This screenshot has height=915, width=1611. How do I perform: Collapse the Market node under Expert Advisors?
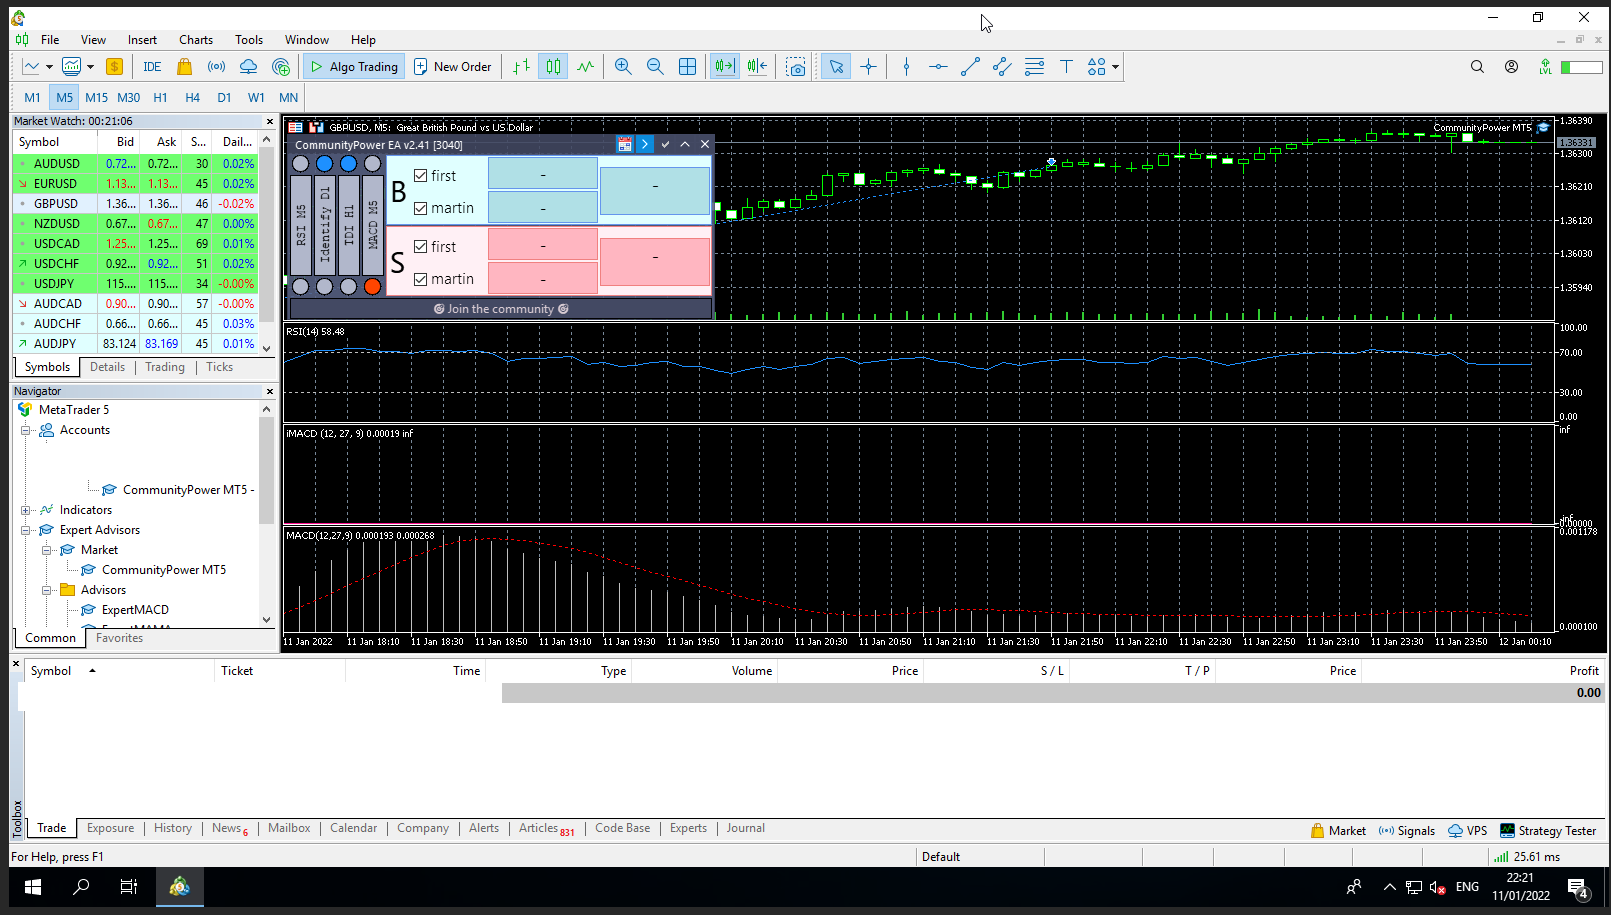pos(47,550)
